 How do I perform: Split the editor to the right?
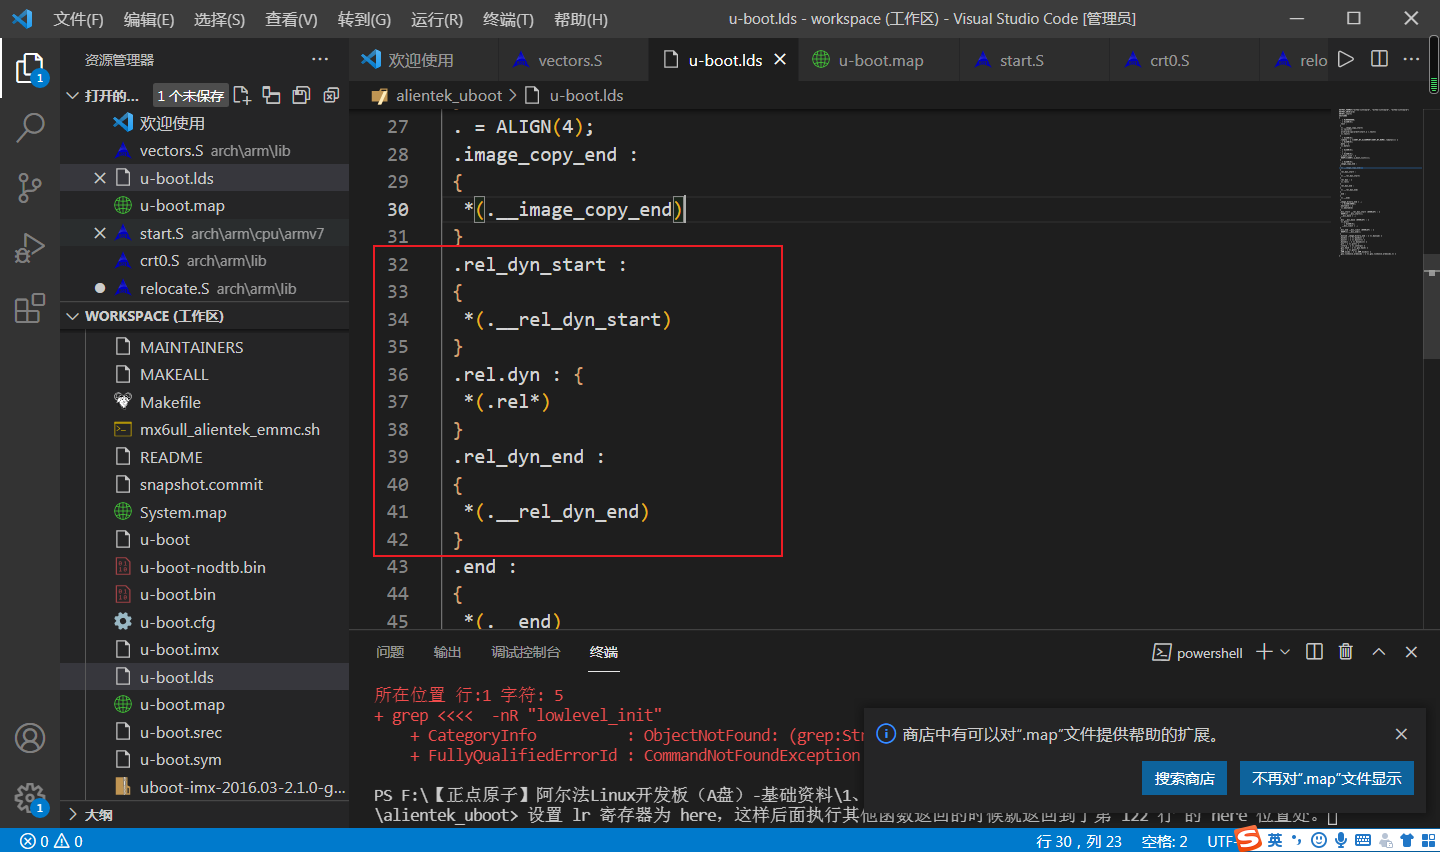1379,59
